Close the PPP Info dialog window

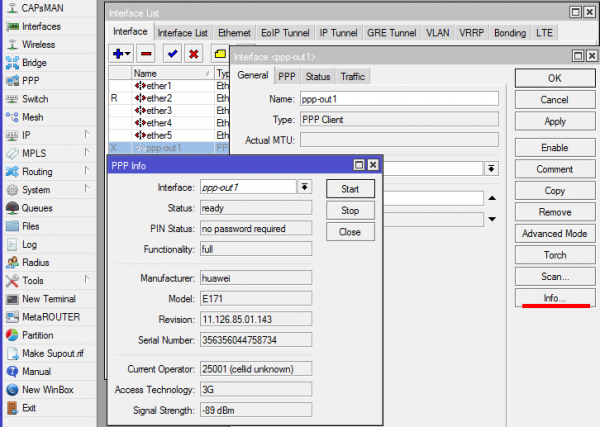coord(372,164)
